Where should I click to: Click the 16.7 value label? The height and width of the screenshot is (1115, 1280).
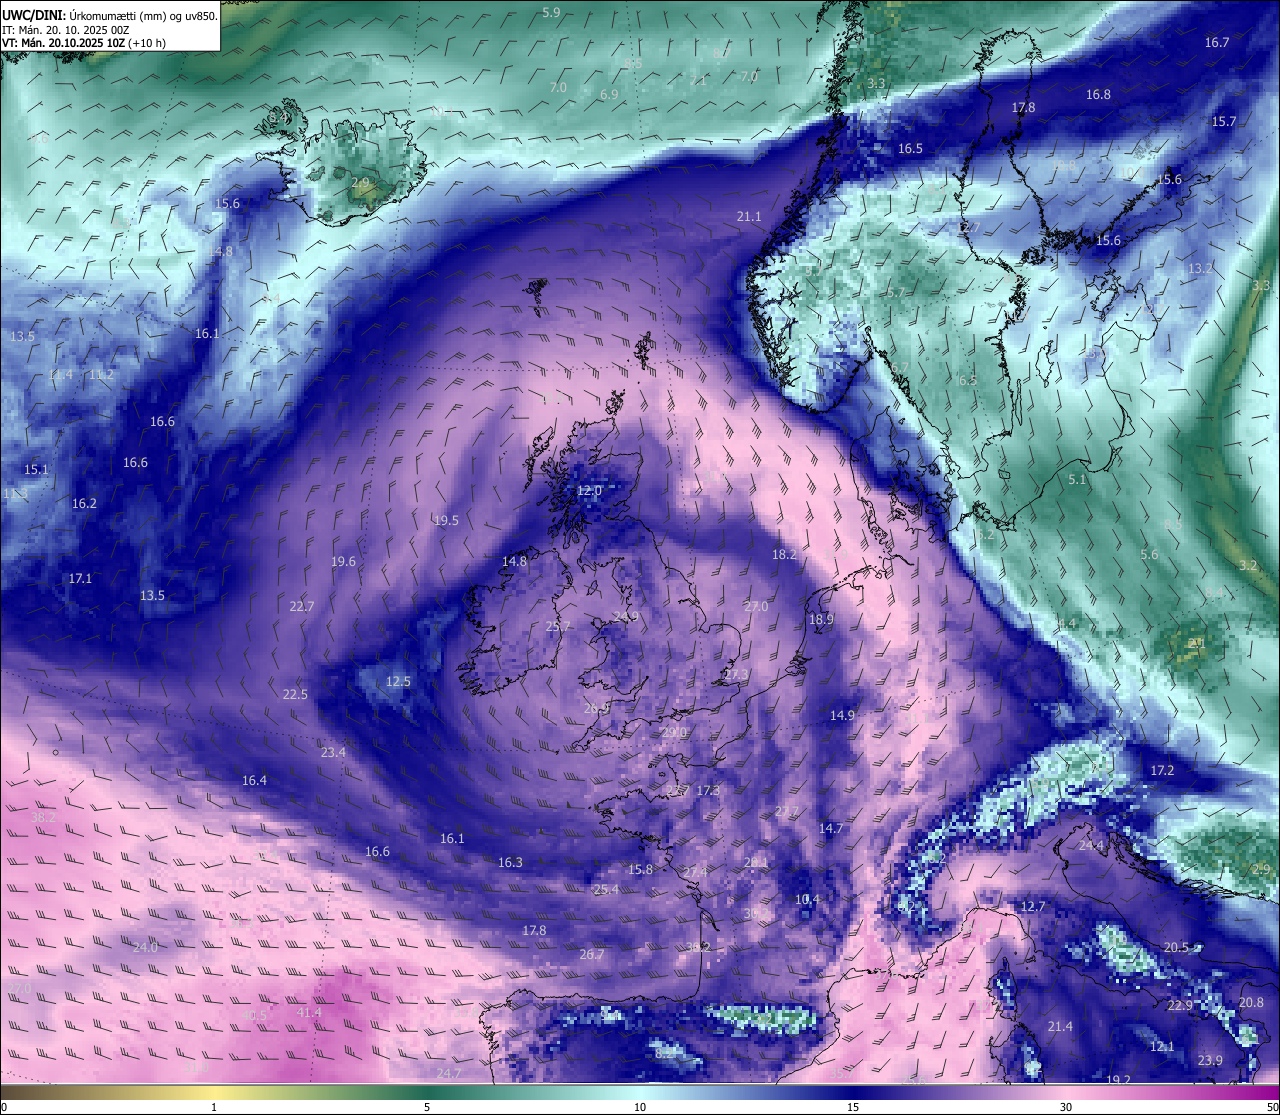1217,42
